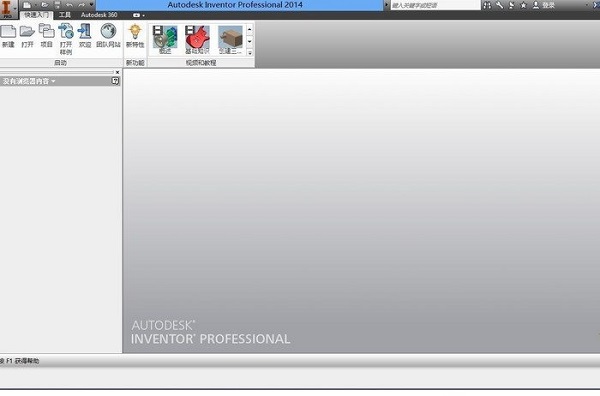
Task: Click the star favorites icon in title bar
Action: pos(523,5)
